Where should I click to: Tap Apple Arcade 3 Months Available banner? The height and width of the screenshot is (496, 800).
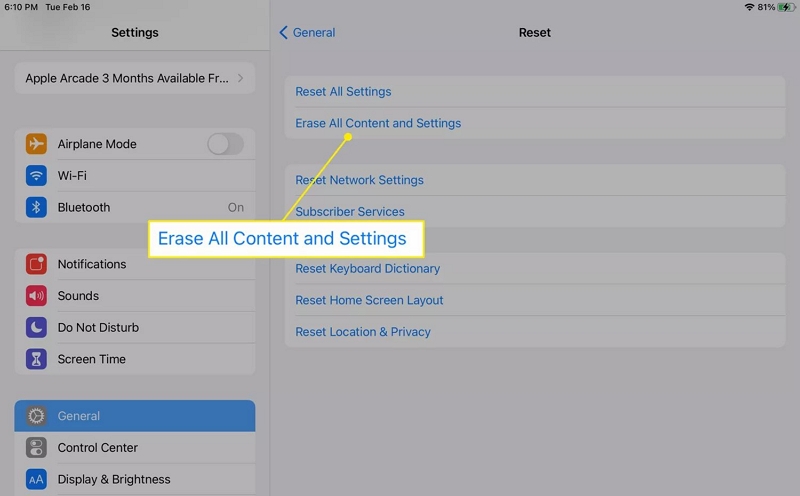135,78
